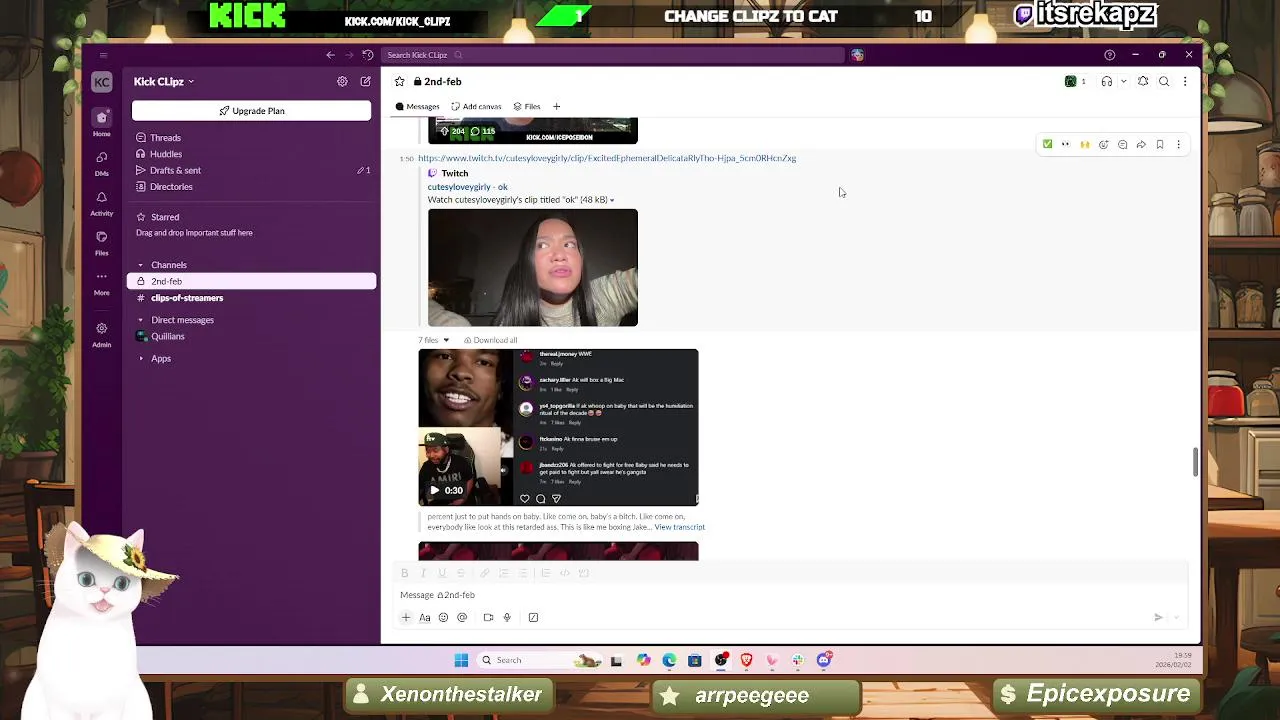Screen dimensions: 1280x720
Task: Search within the channel magnifier icon
Action: point(1164,81)
